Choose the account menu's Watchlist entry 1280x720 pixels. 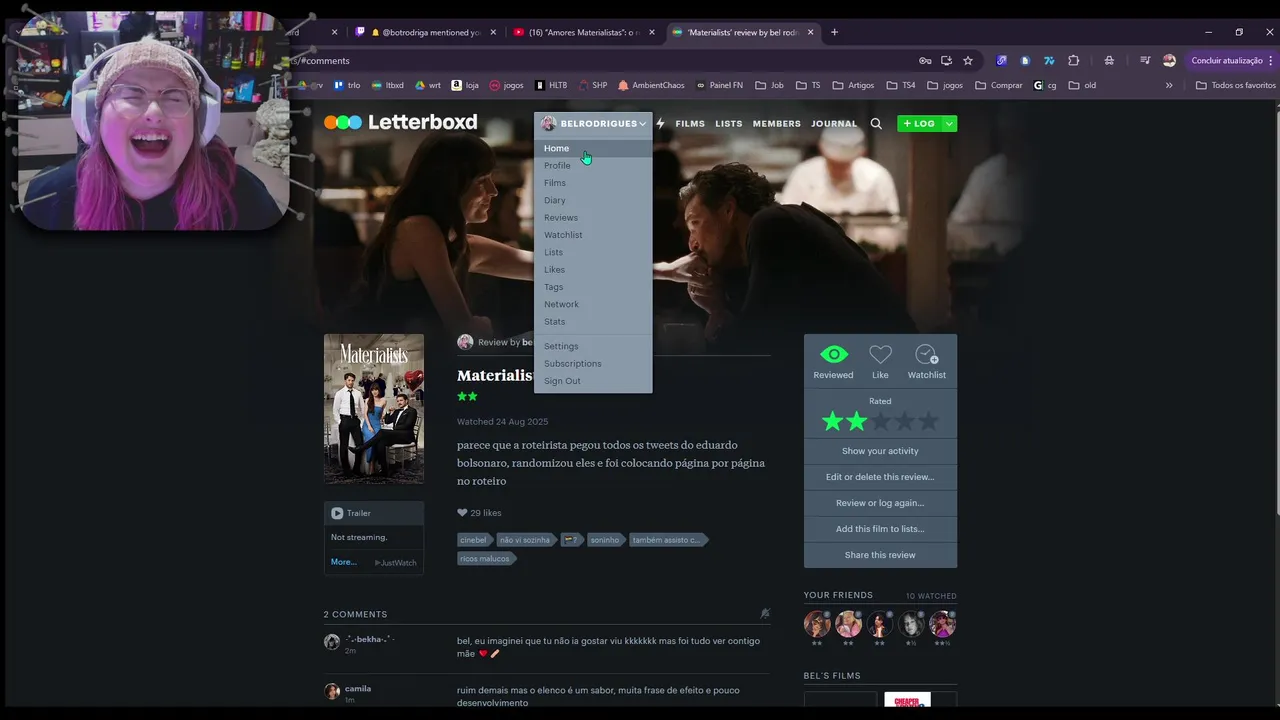tap(593, 235)
